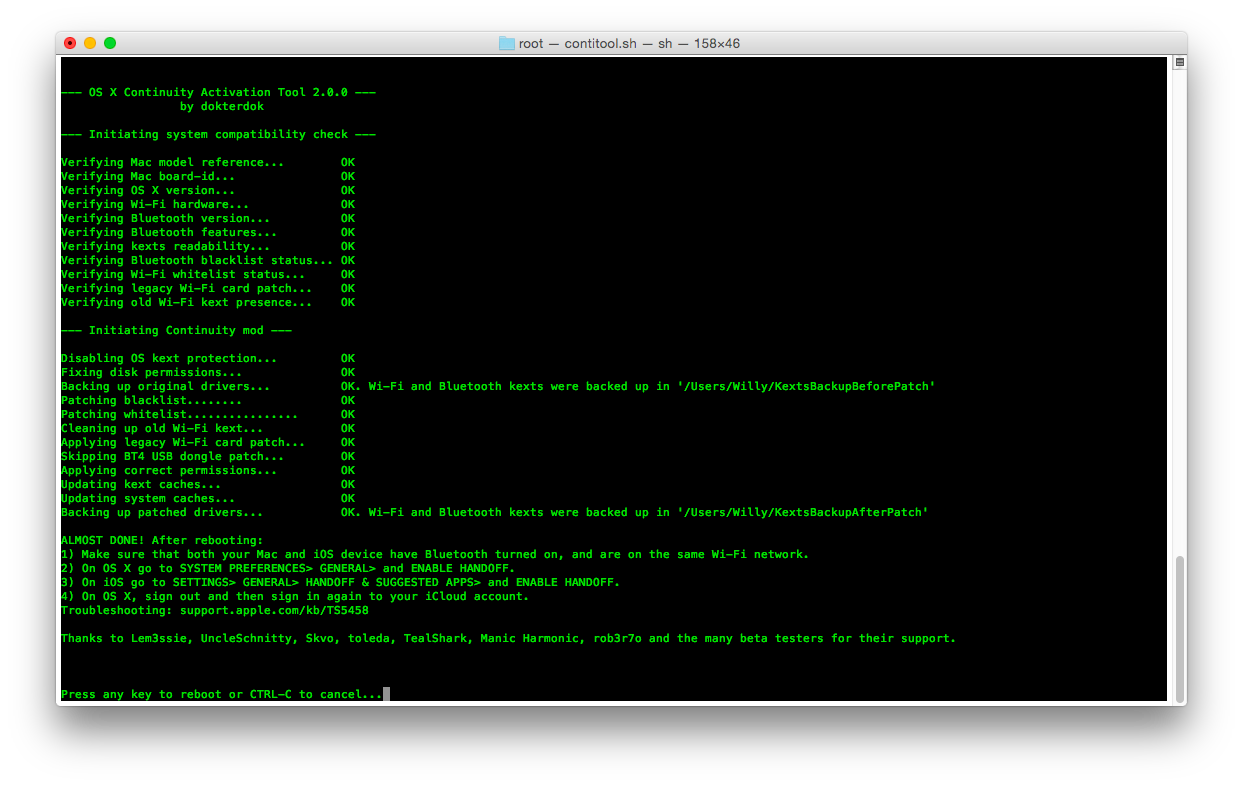Click 'Skipping BT4 USB dongle patch...' line
The height and width of the screenshot is (786, 1243).
pos(208,456)
